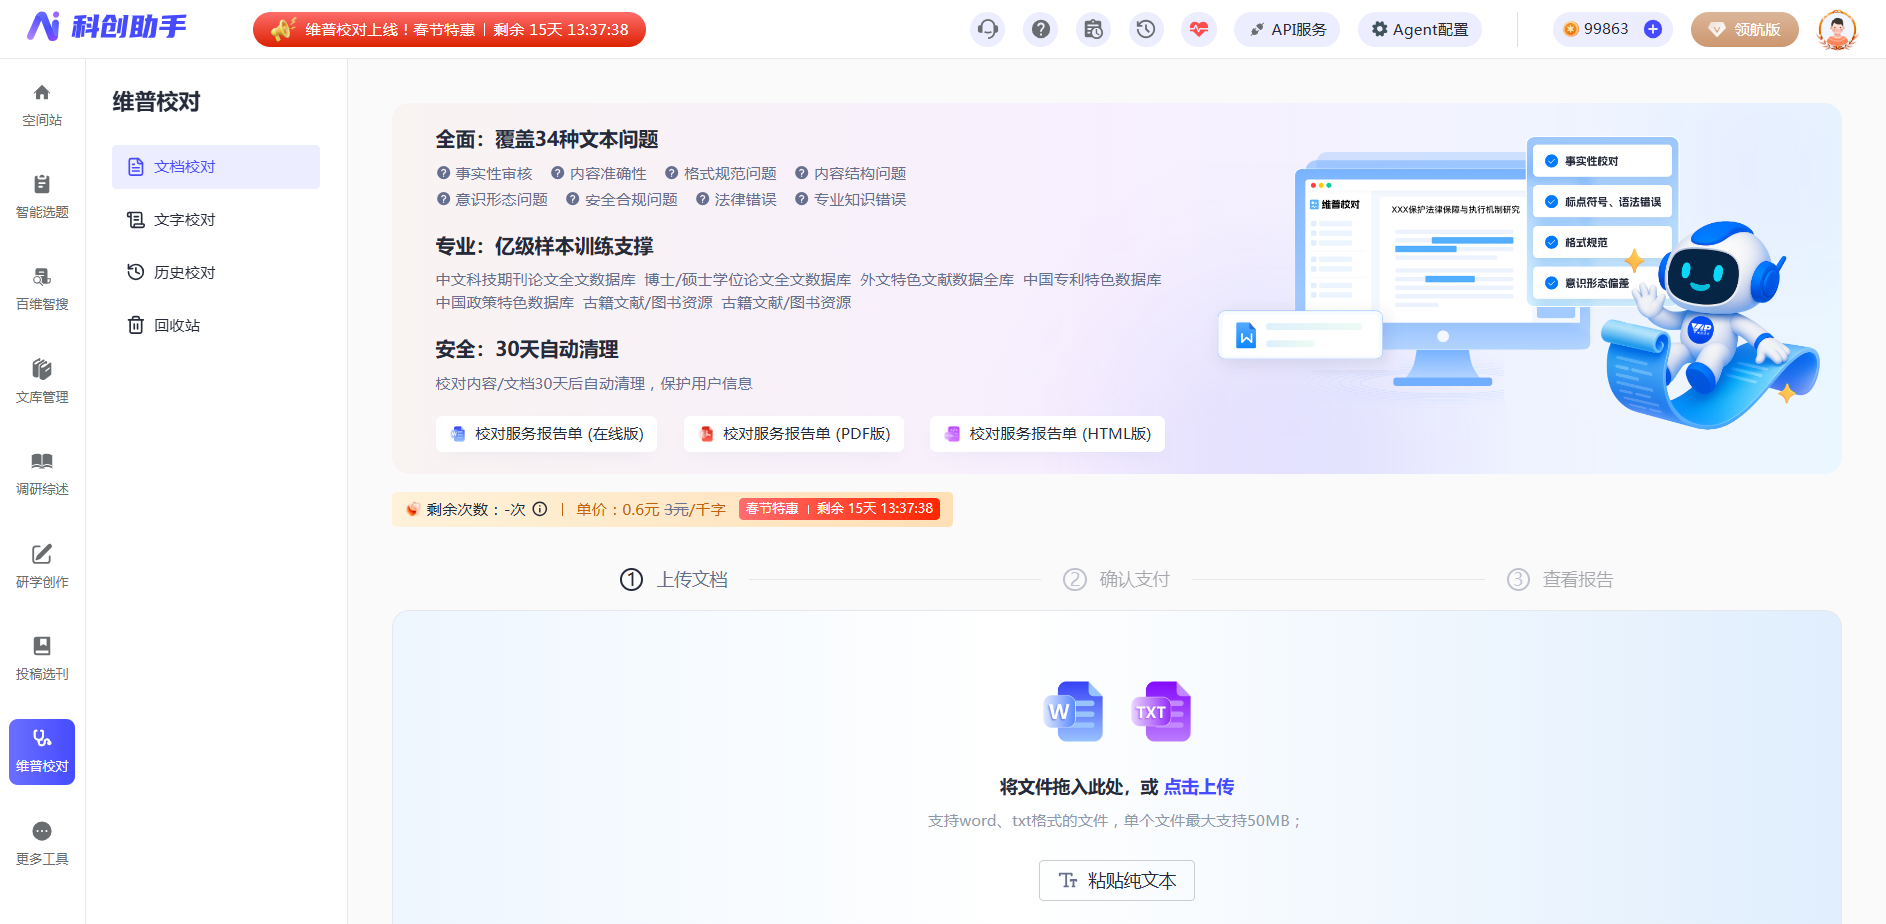Open the history clock icon in the top bar

1146,29
